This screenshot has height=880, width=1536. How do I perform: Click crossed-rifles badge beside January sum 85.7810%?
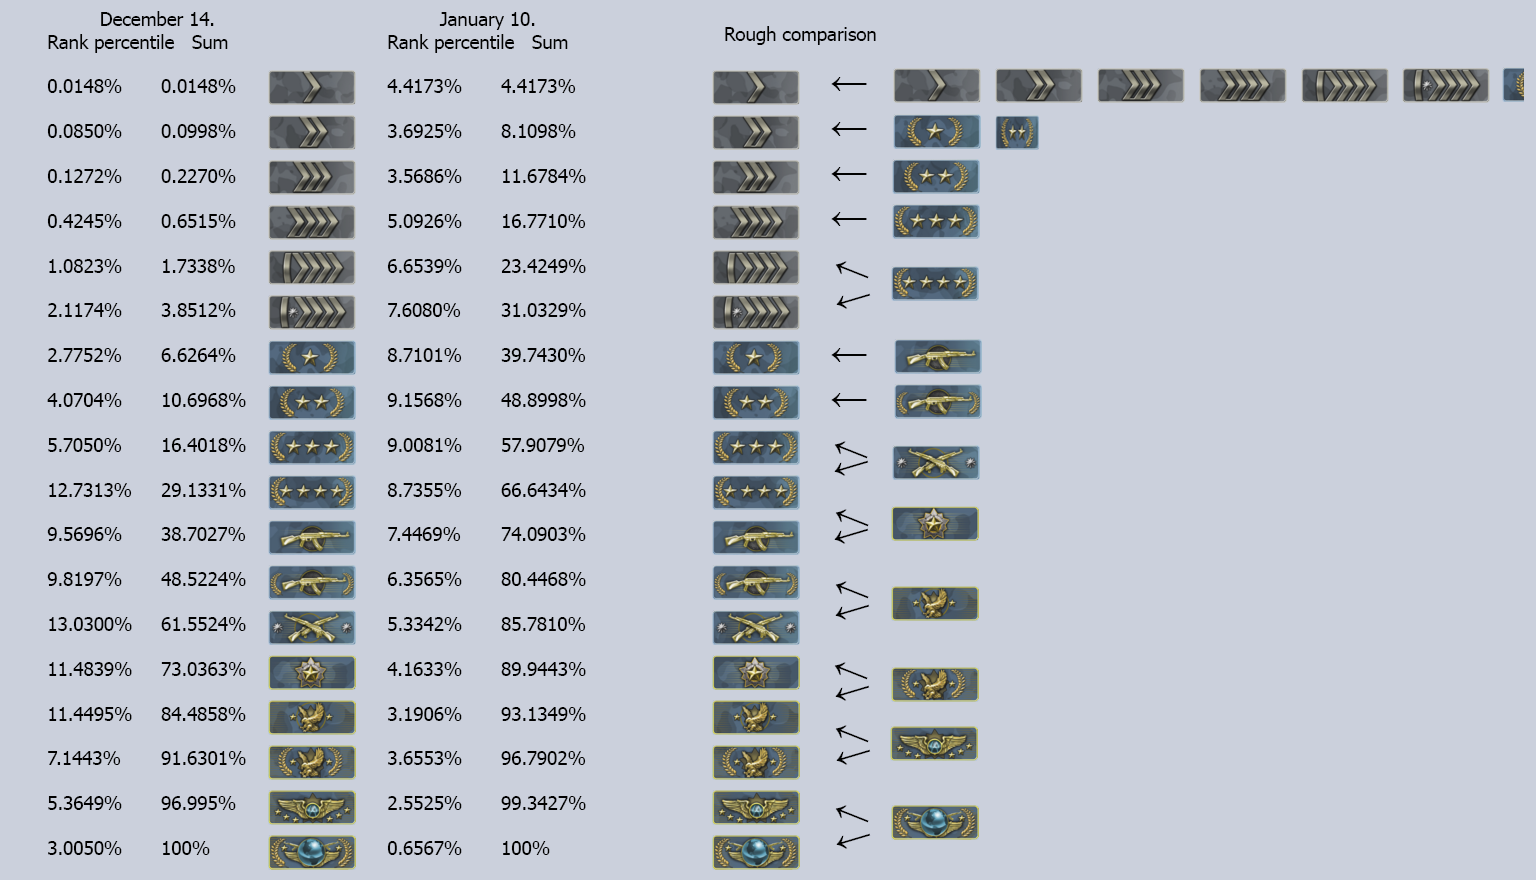coord(756,627)
